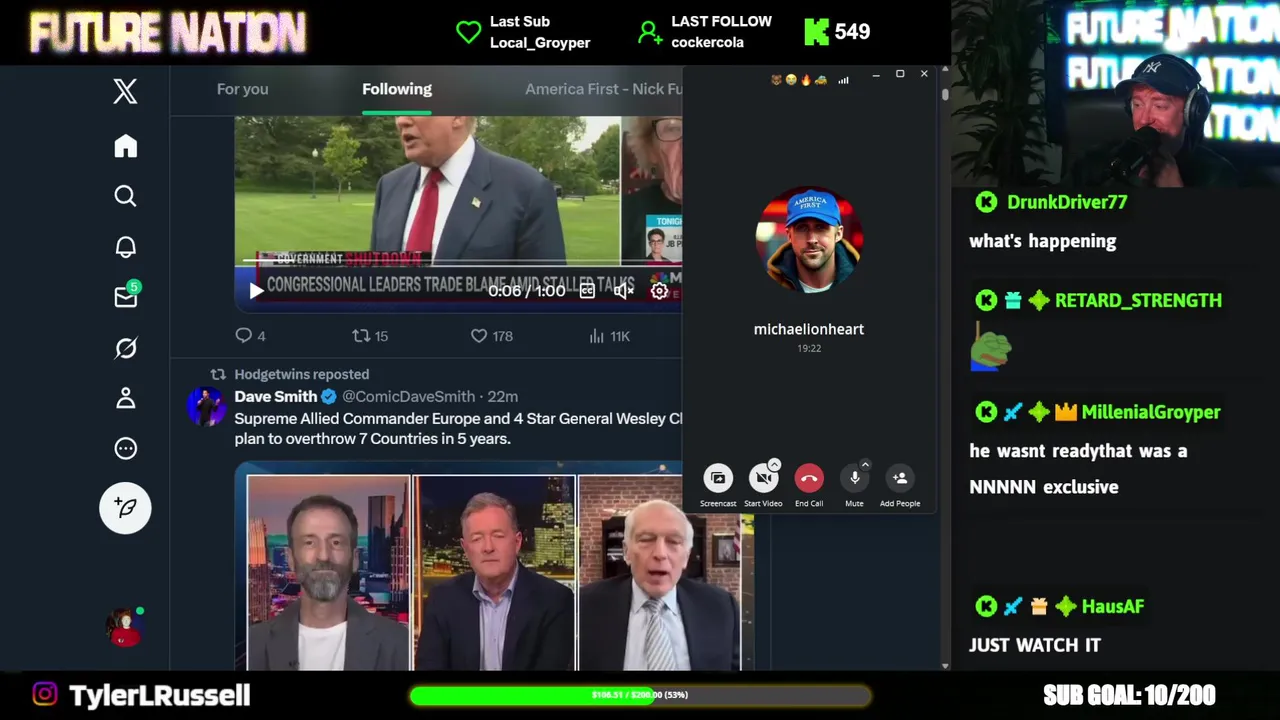
Task: Play the Trump video clip
Action: coord(256,291)
